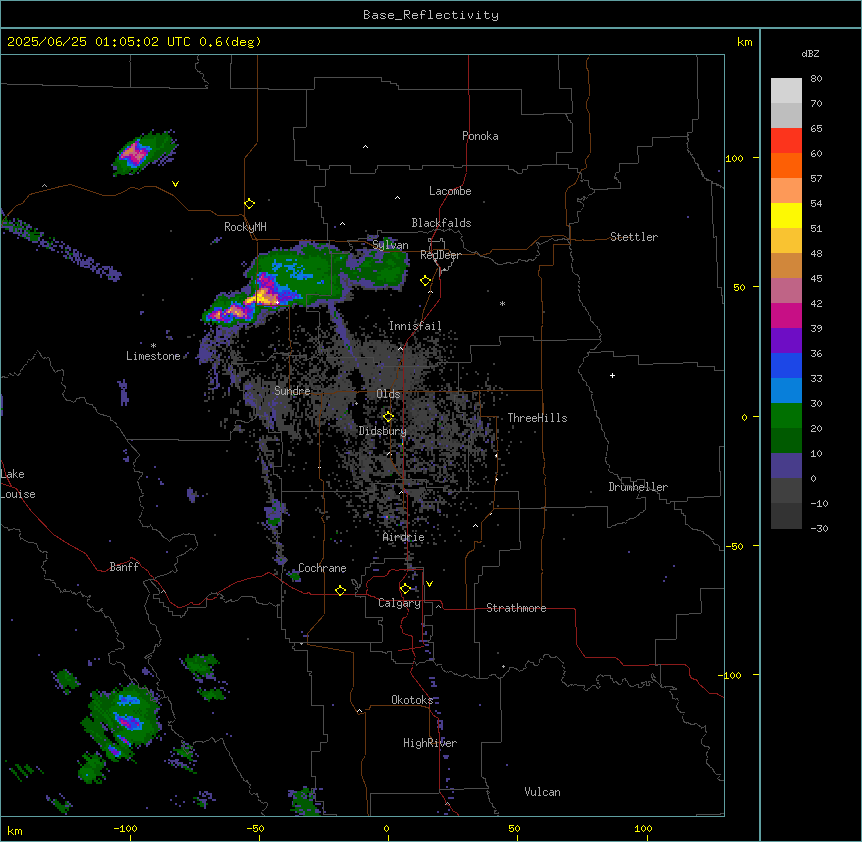The height and width of the screenshot is (842, 862).
Task: Click the dBZ legend heading
Action: [x=810, y=53]
